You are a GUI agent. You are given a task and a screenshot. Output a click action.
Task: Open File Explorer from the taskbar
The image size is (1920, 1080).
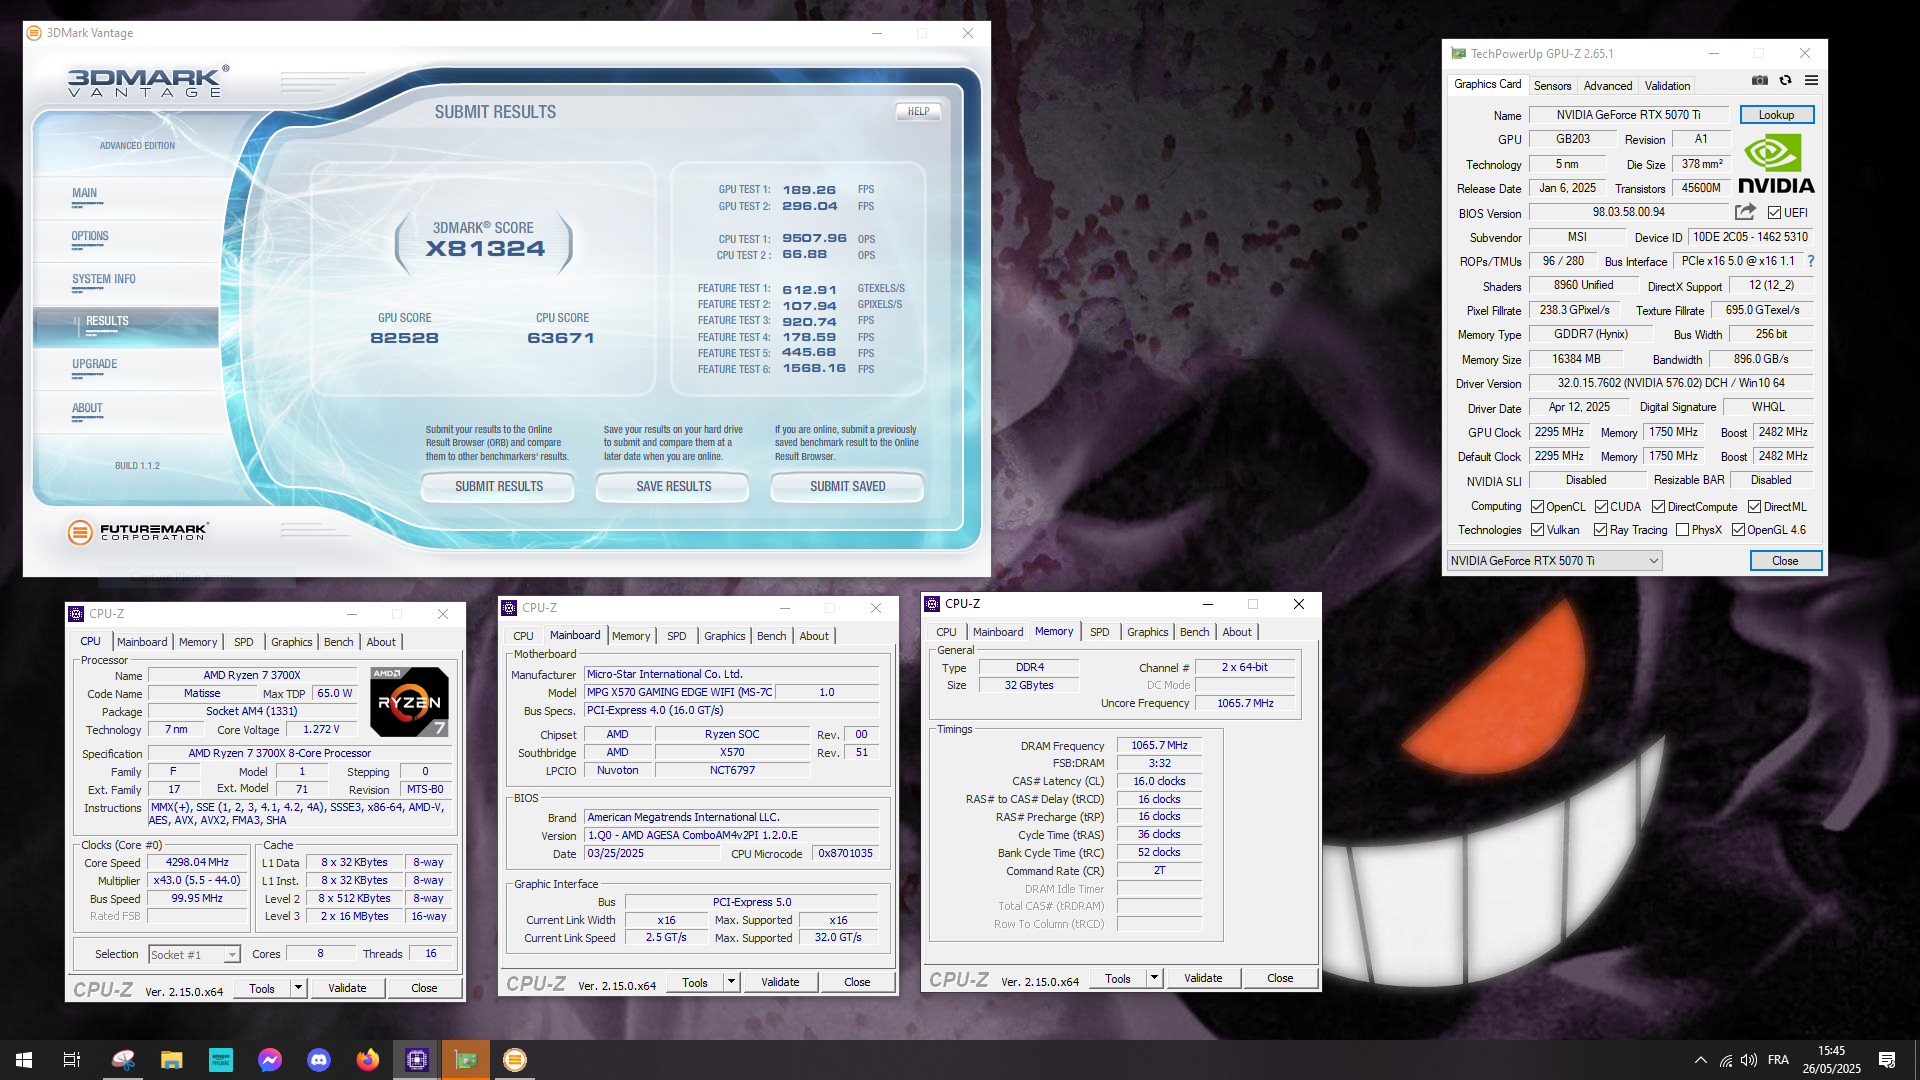click(172, 1060)
